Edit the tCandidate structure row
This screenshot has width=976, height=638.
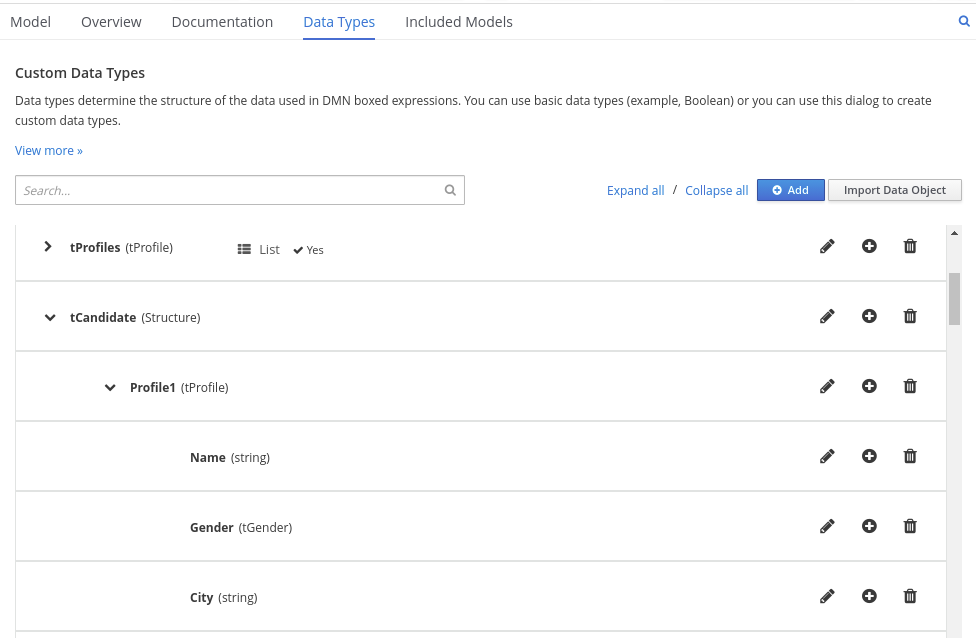click(x=827, y=316)
